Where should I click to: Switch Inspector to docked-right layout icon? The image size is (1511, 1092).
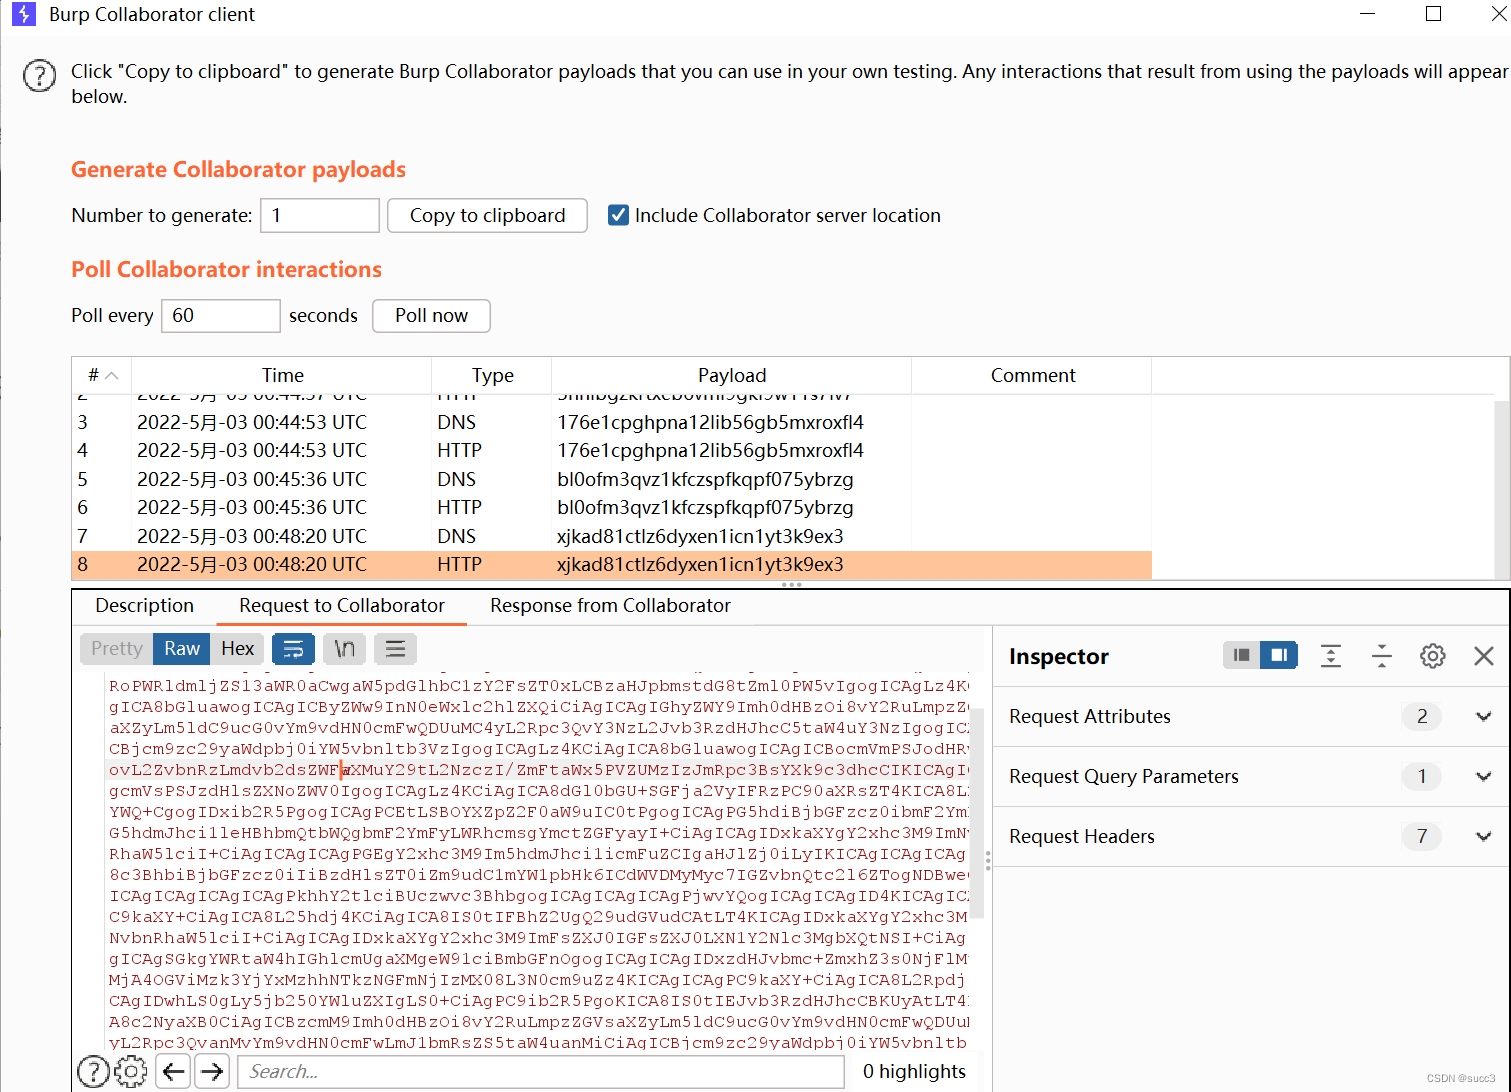pyautogui.click(x=1278, y=655)
